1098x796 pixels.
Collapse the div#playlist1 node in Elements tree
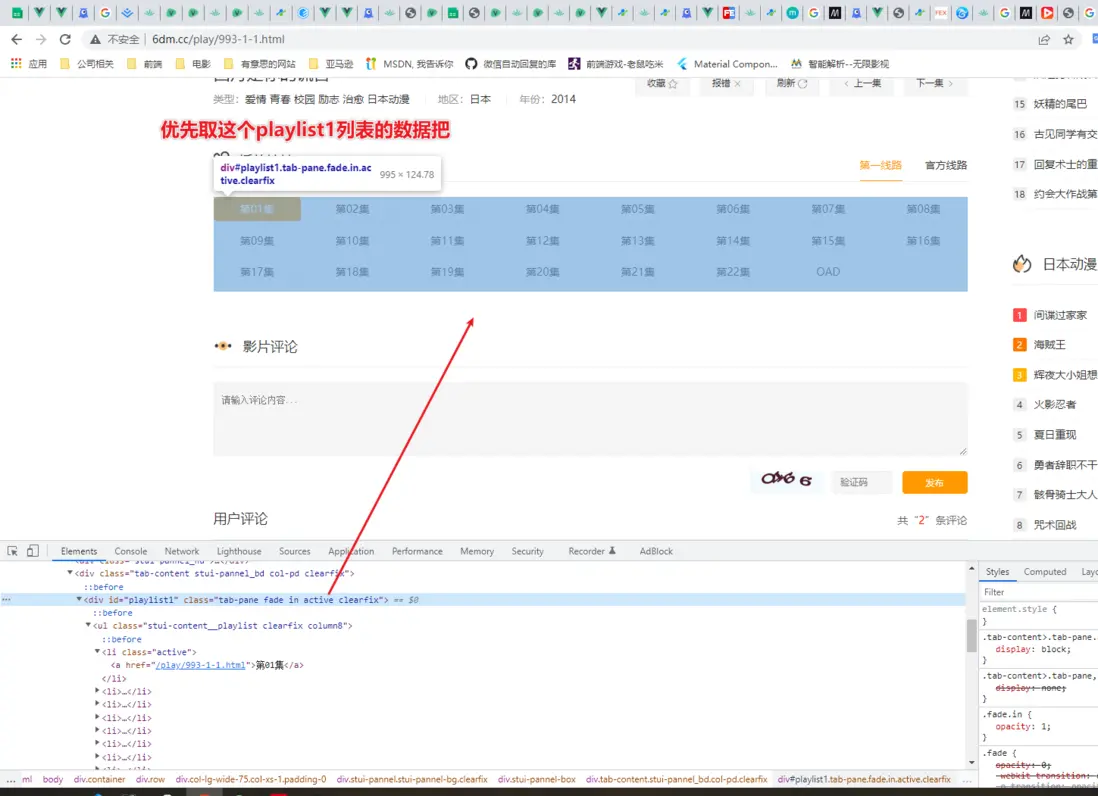(78, 599)
